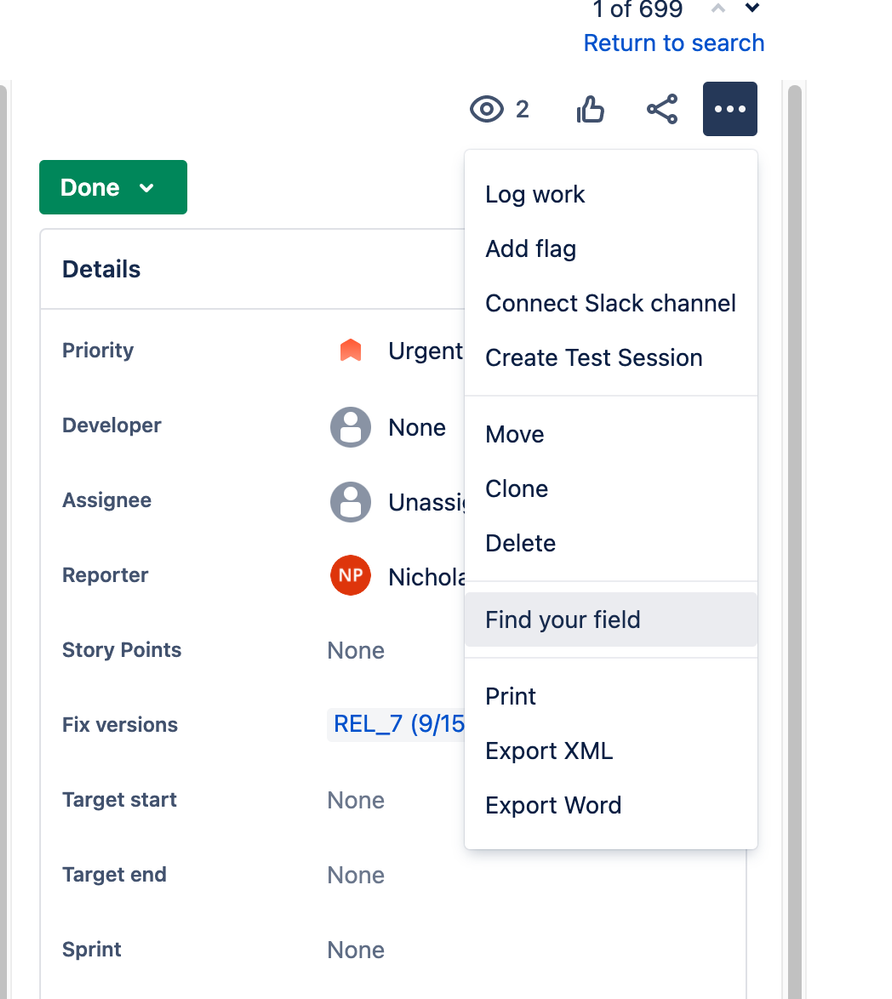Follow the Return to search link
The image size is (892, 999).
tap(674, 43)
